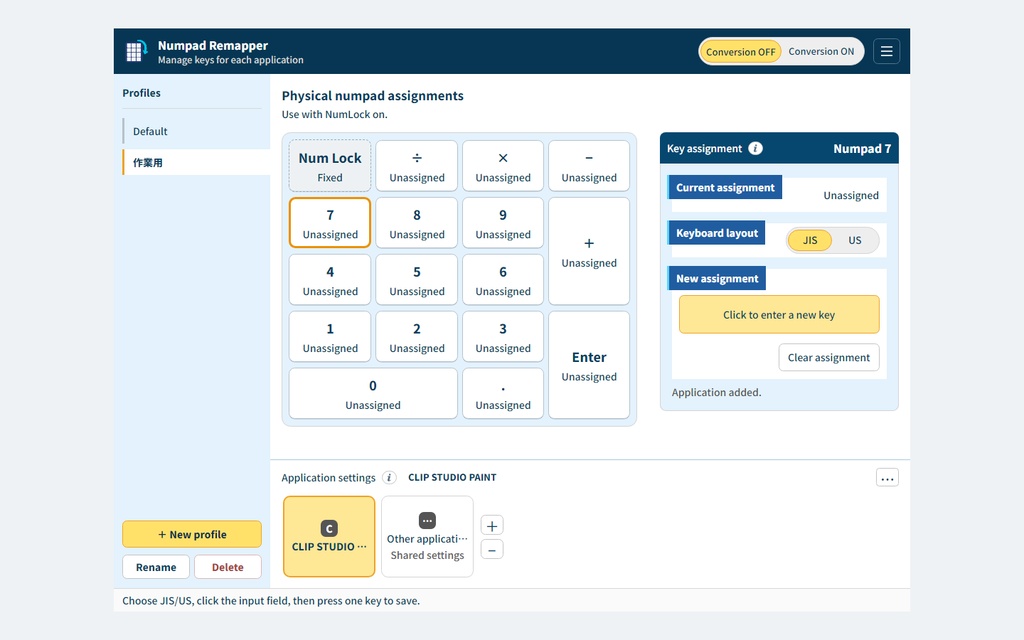Select the numpad 1 key
The image size is (1024, 640).
330,336
